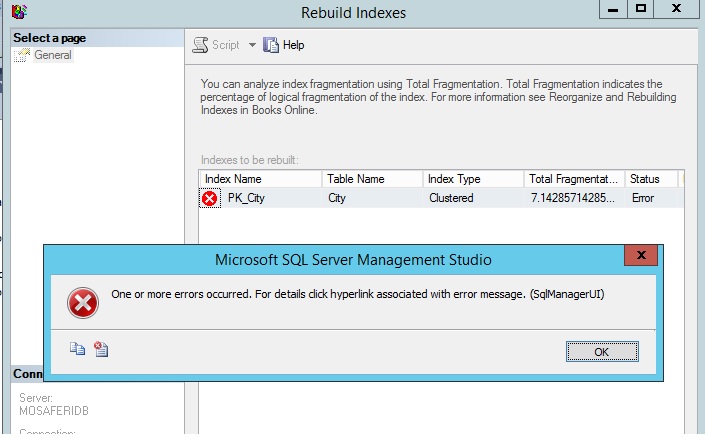Open Help from the toolbar
The height and width of the screenshot is (438, 705).
pyautogui.click(x=284, y=45)
